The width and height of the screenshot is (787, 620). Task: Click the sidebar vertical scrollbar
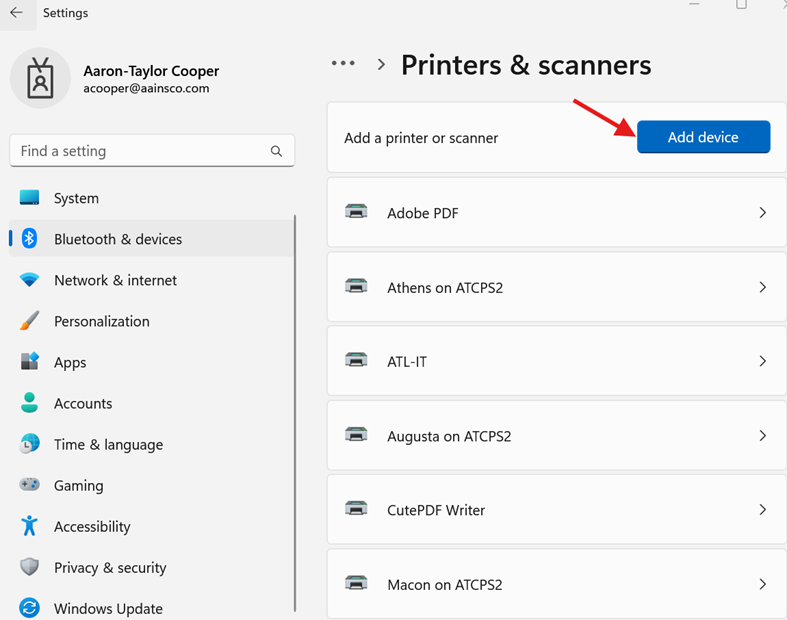[x=296, y=400]
